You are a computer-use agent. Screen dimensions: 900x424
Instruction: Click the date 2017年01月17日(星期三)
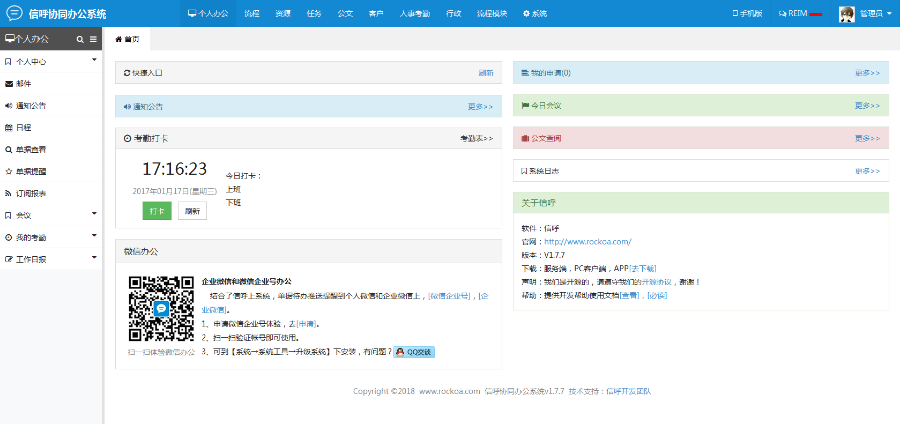[x=174, y=191]
